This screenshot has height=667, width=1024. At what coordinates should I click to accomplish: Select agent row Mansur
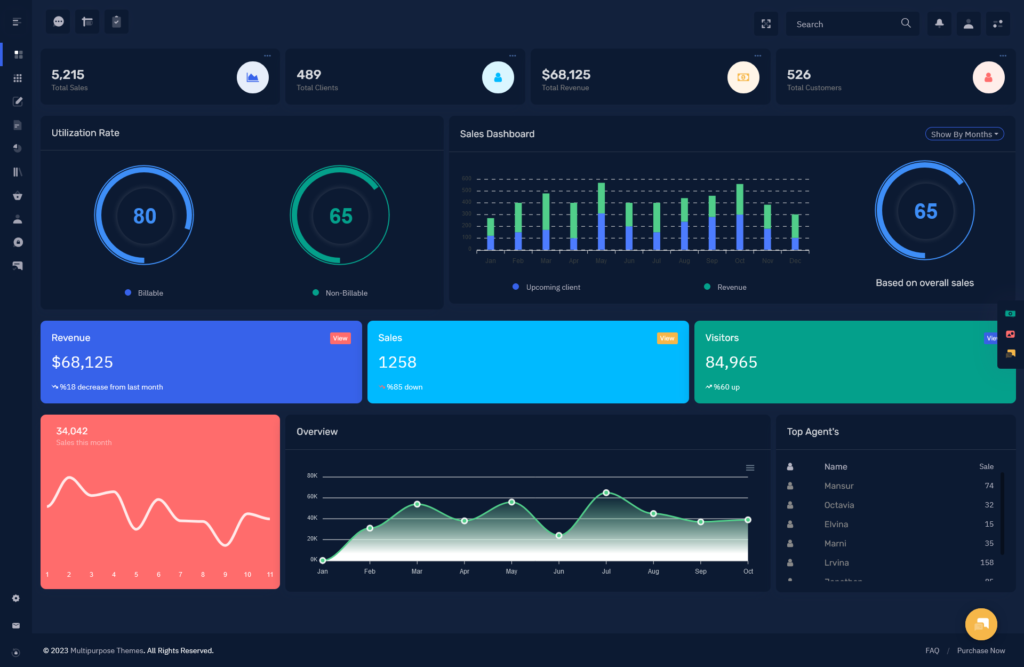click(891, 486)
